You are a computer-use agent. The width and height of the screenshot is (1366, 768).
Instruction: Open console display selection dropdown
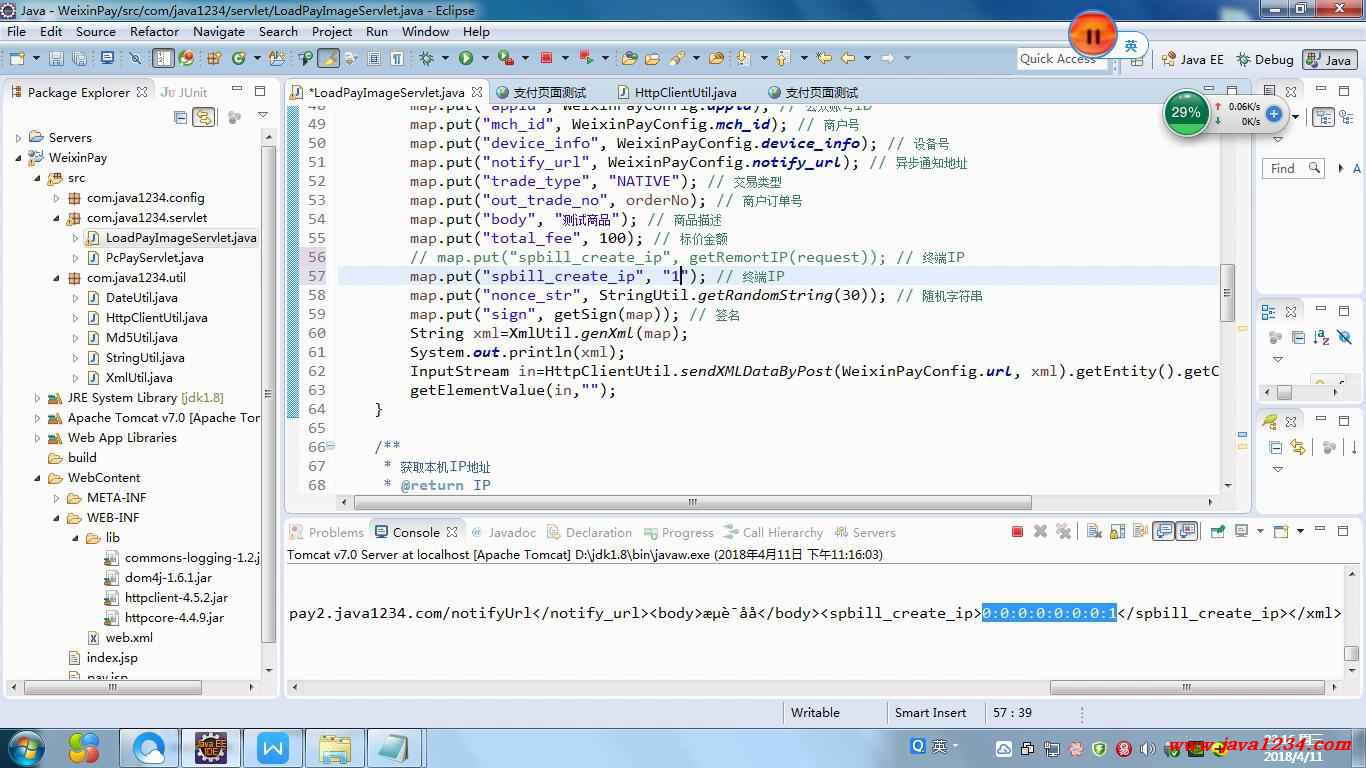[1260, 532]
